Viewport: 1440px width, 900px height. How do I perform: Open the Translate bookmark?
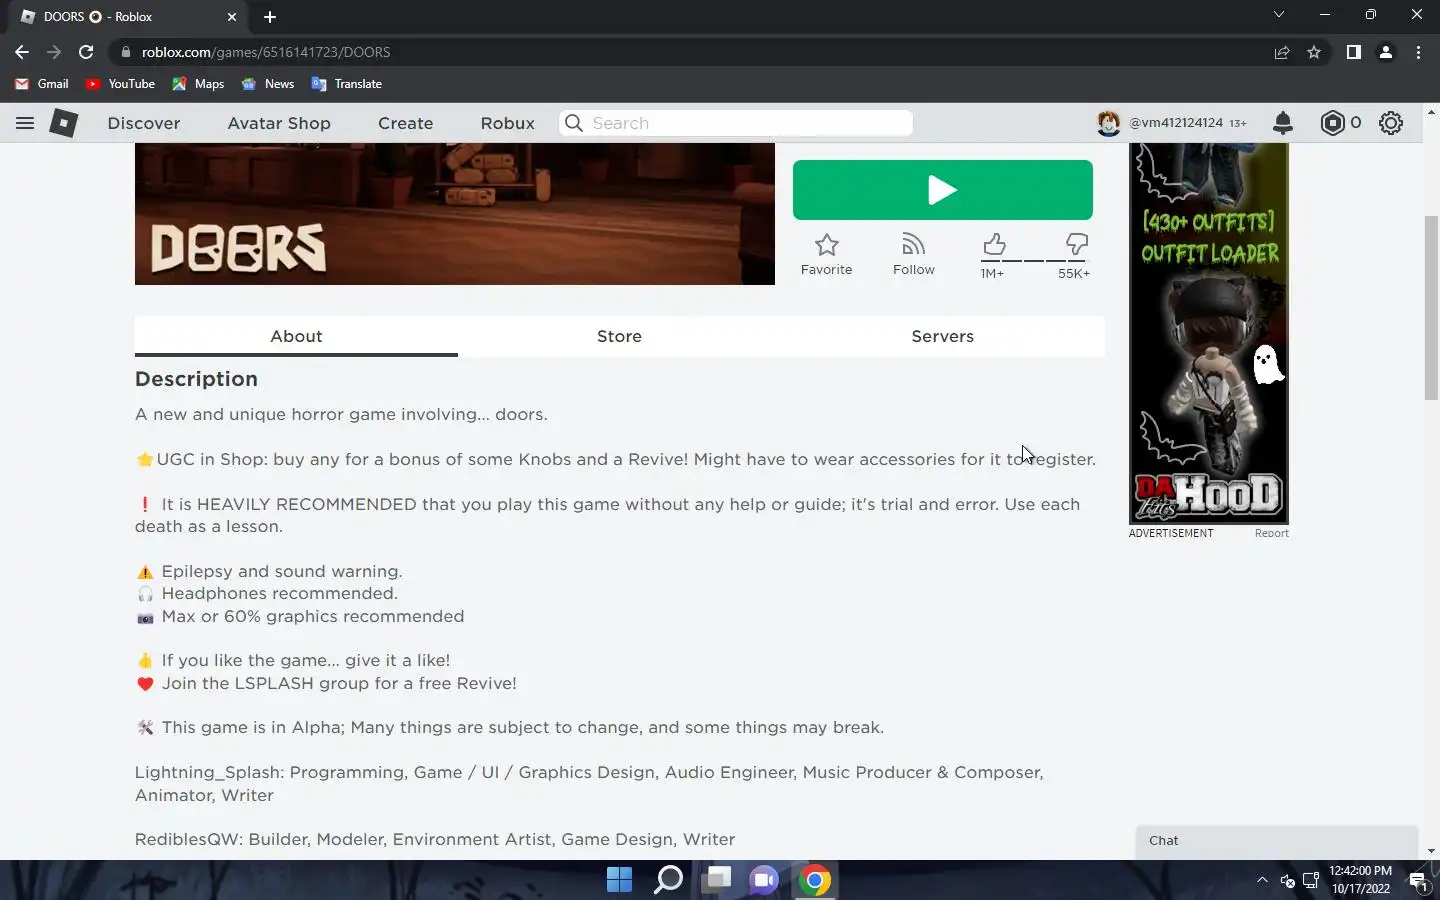[347, 84]
